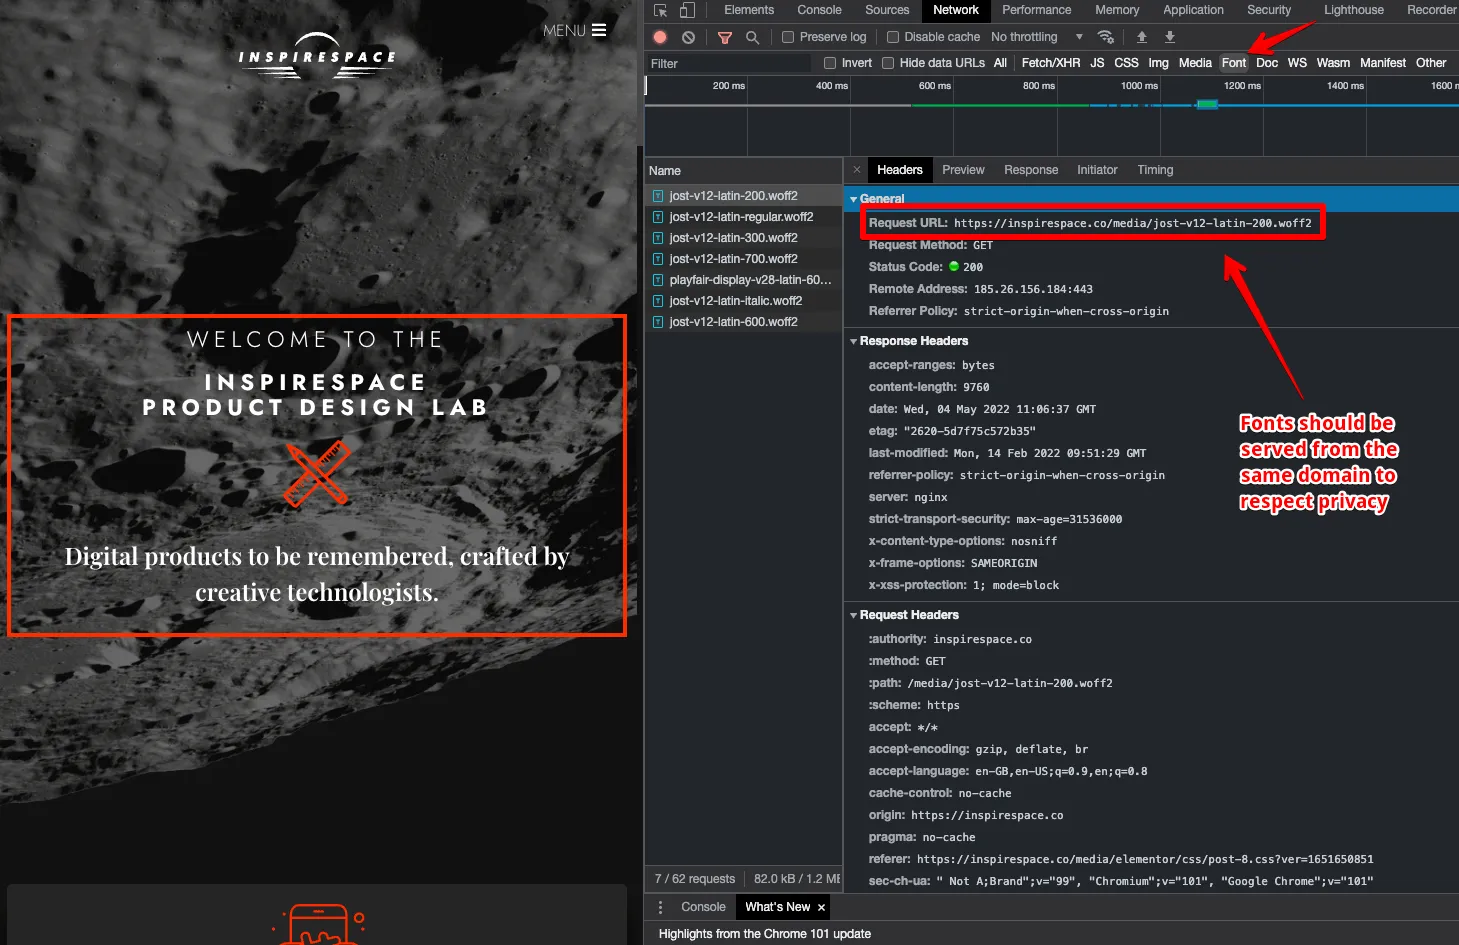The image size is (1459, 945).
Task: Toggle the network filter funnel icon
Action: 725,37
